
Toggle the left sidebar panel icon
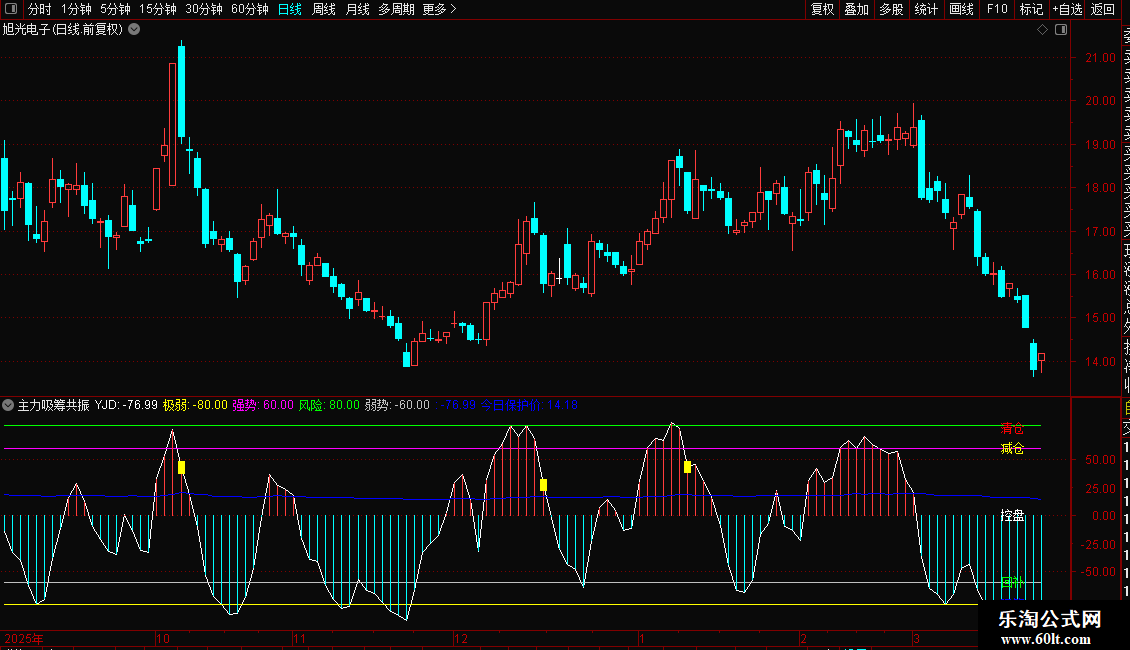tap(11, 9)
